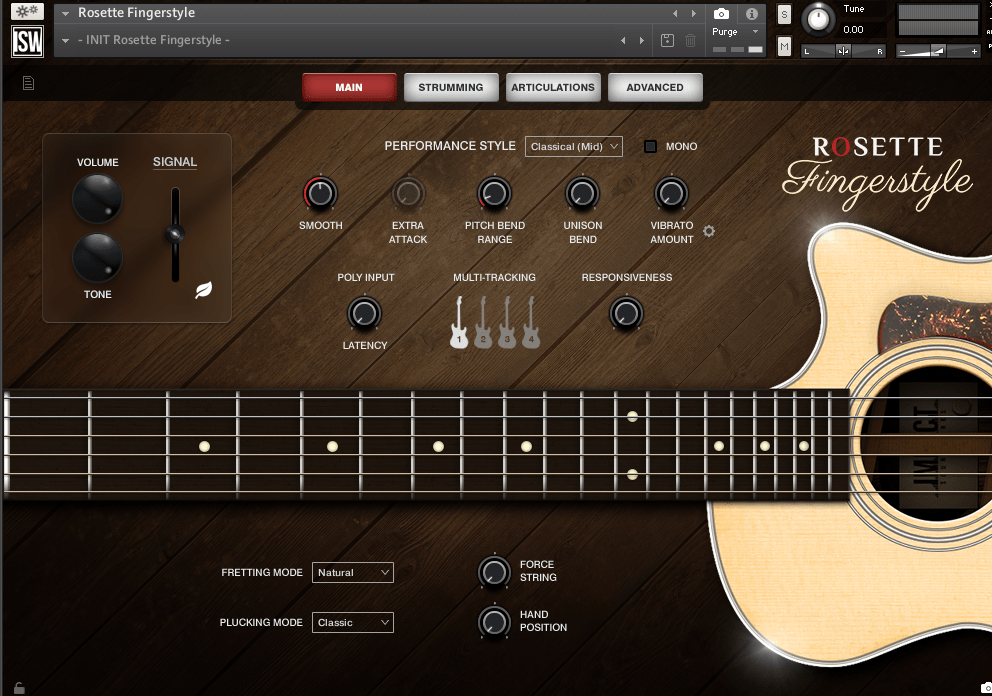Click the Volume knob
This screenshot has width=992, height=696.
point(98,198)
